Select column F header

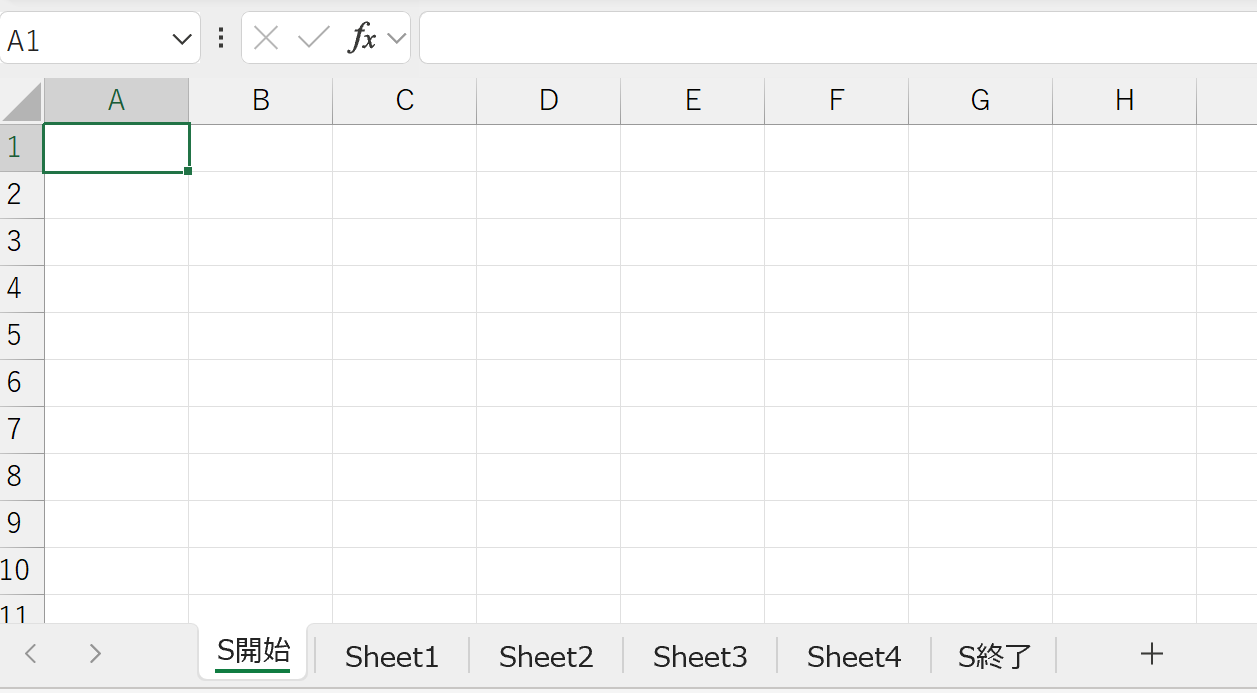837,101
